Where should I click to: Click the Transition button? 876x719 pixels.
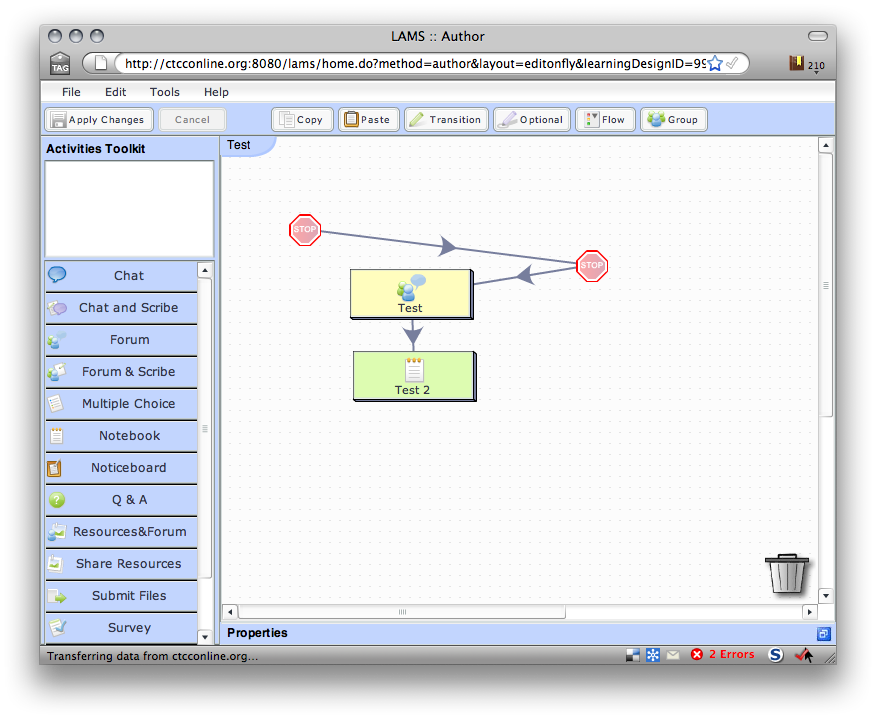446,120
